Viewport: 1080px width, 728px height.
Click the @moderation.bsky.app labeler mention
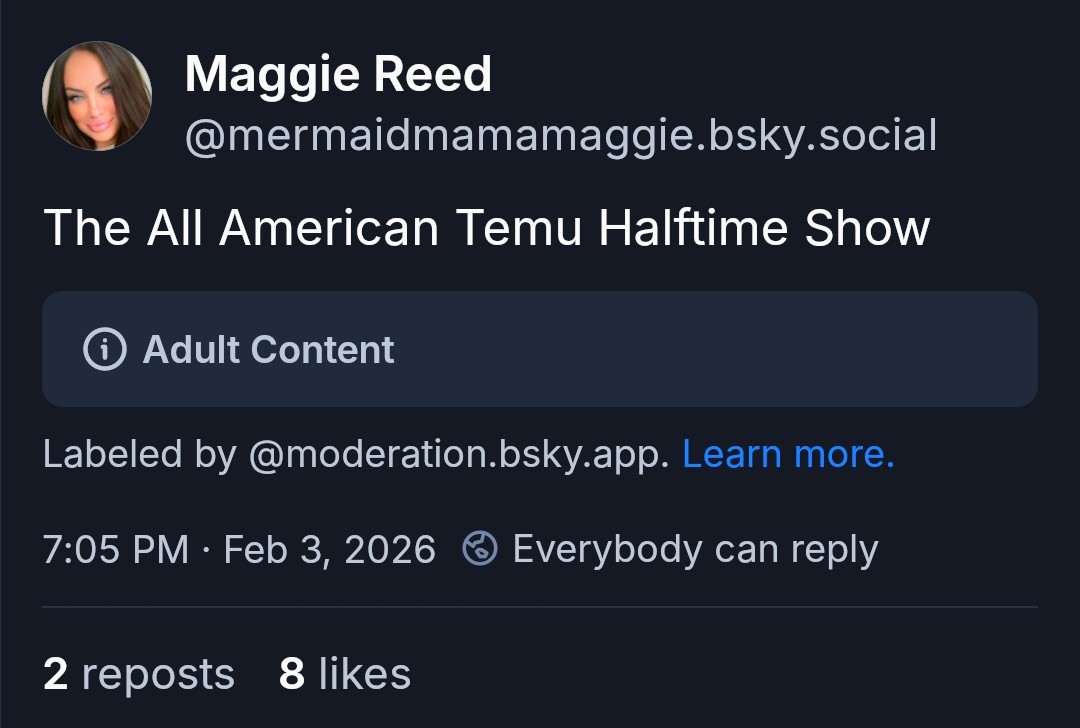[x=457, y=455]
